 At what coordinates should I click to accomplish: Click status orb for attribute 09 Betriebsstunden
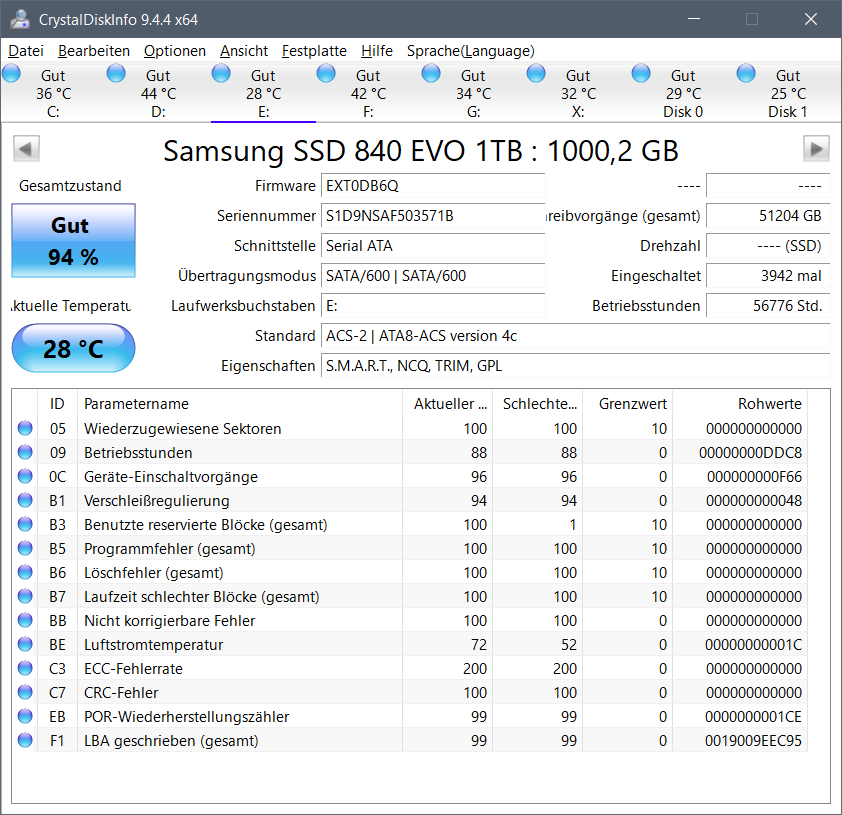(x=25, y=453)
